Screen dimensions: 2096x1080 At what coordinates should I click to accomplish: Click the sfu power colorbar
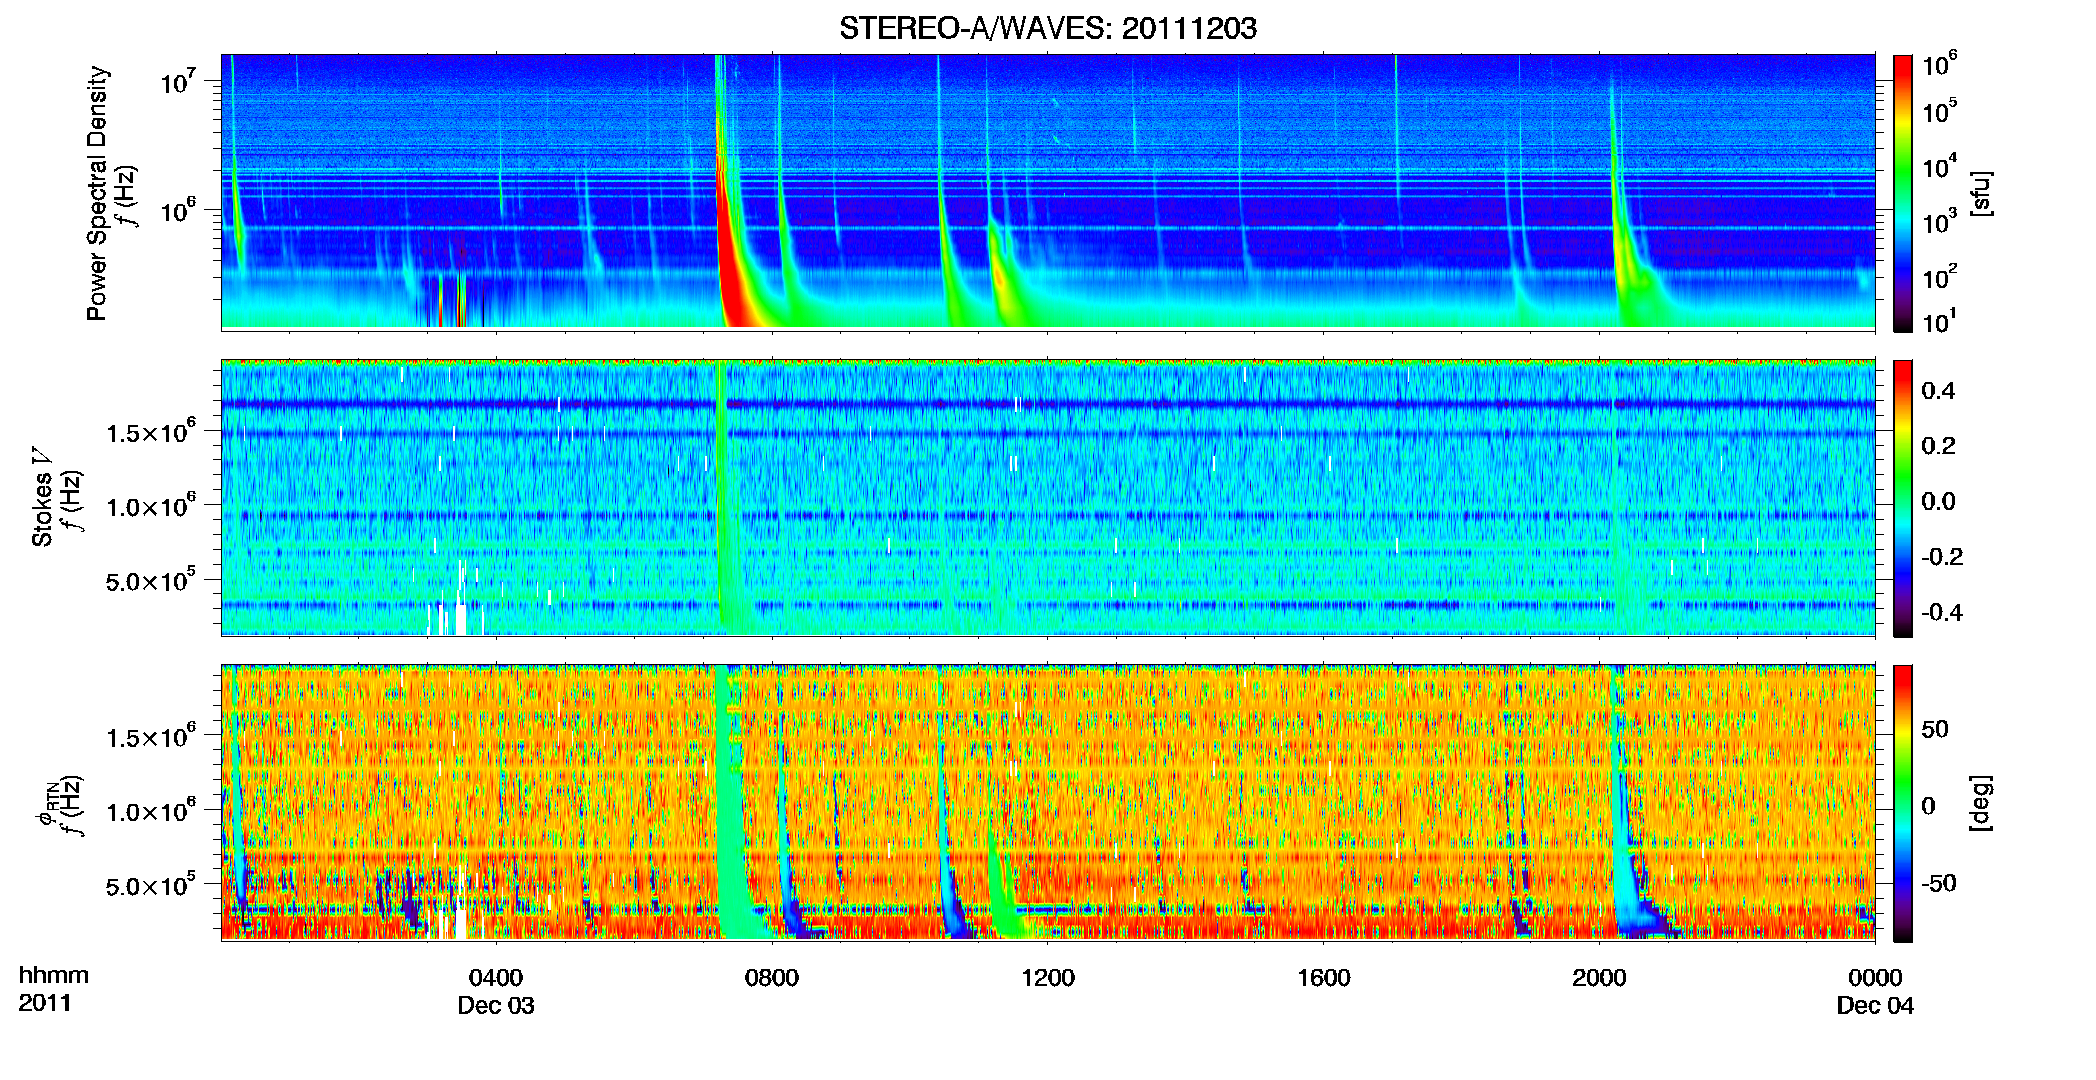tap(1903, 193)
